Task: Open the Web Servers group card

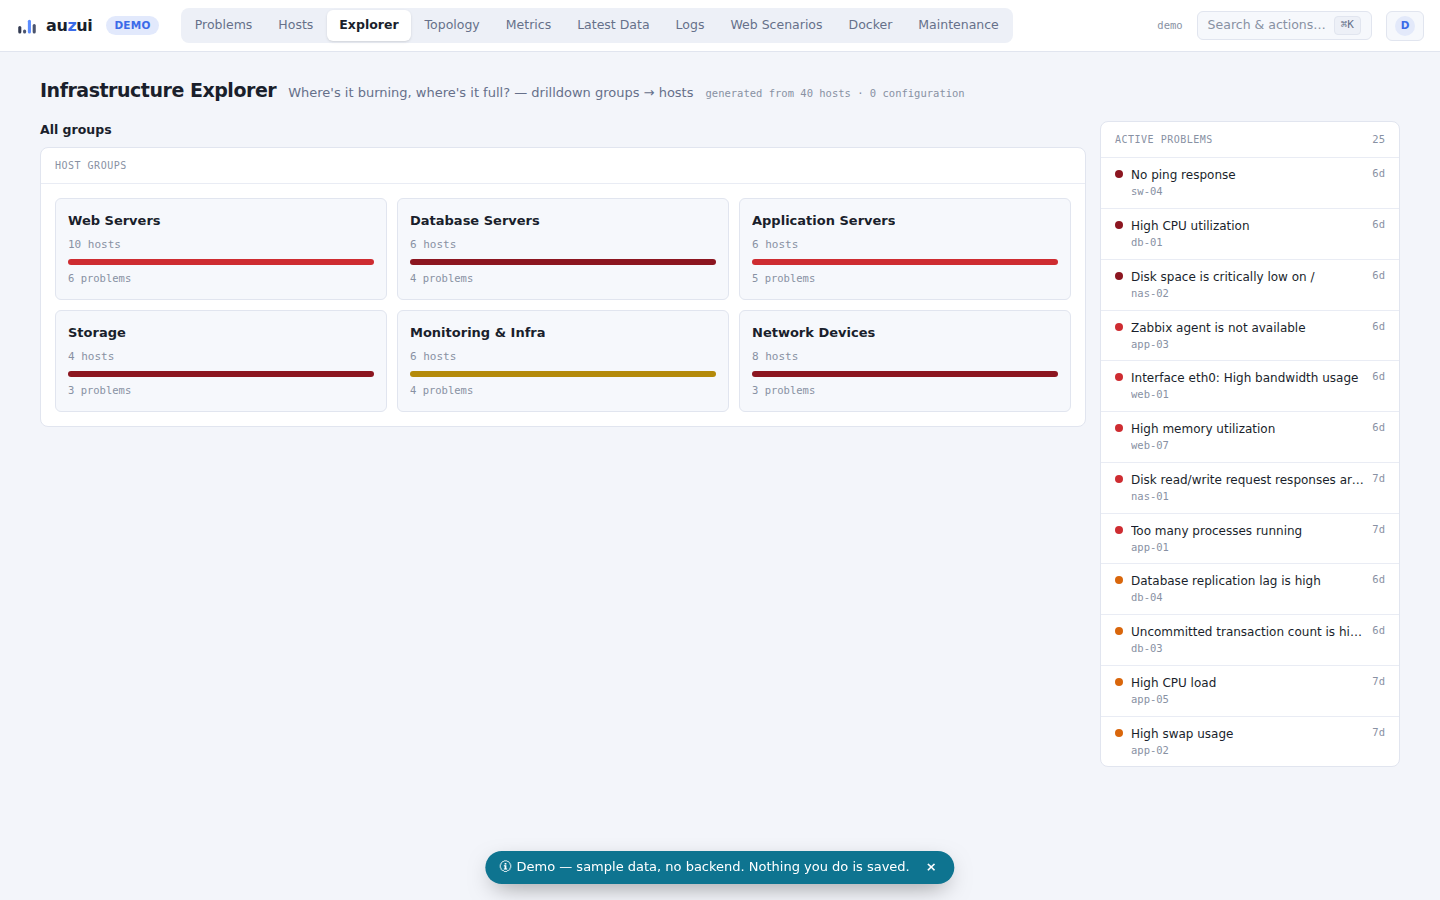Action: point(221,249)
